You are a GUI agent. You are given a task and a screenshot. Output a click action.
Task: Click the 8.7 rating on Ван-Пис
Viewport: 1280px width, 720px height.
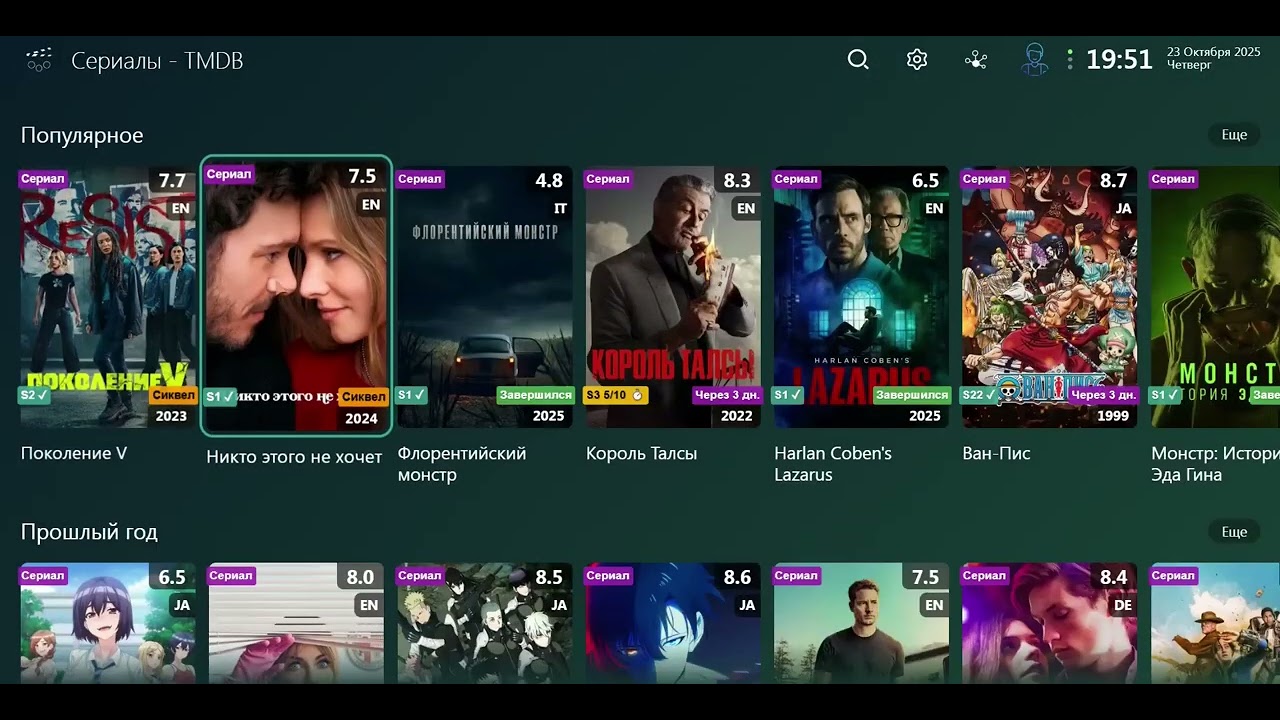pyautogui.click(x=1114, y=181)
